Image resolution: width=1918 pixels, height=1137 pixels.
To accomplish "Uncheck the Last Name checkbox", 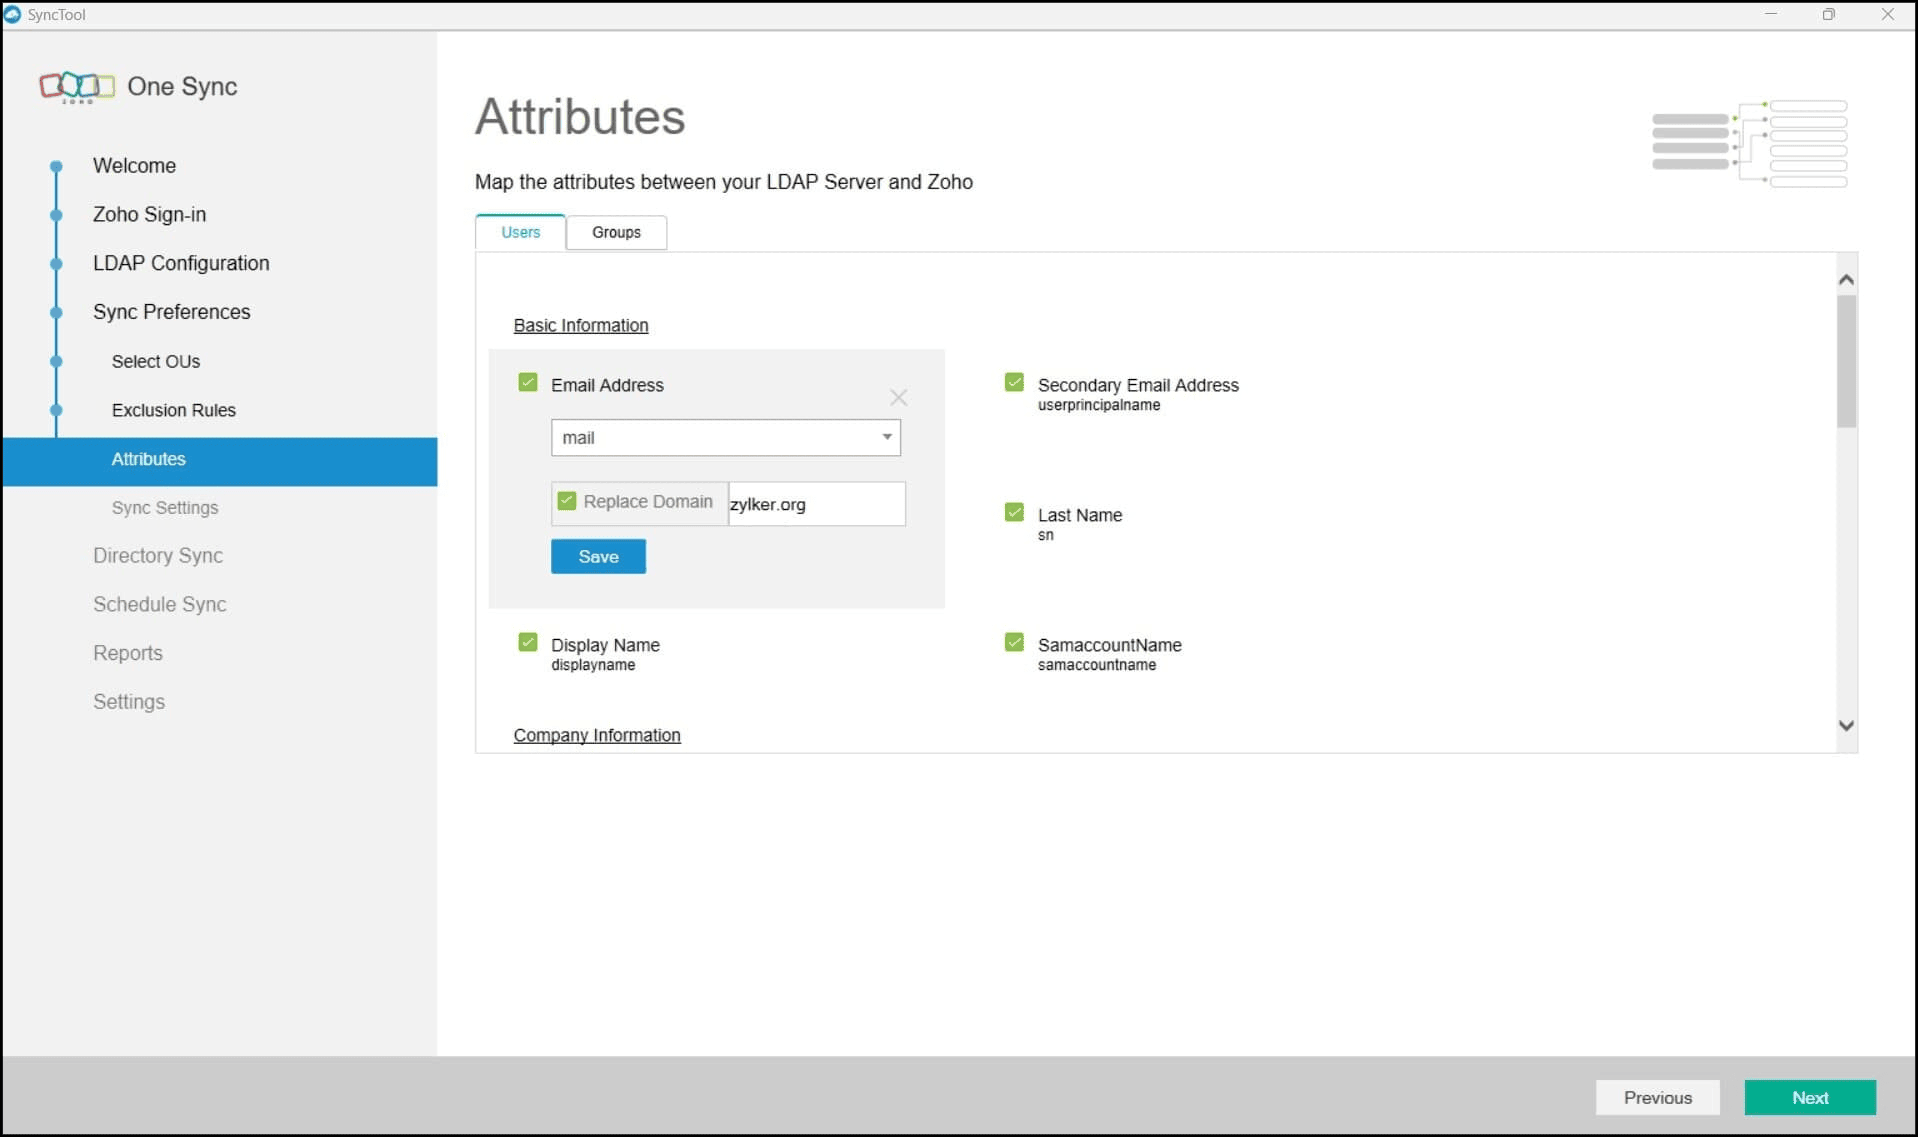I will click(x=1014, y=513).
